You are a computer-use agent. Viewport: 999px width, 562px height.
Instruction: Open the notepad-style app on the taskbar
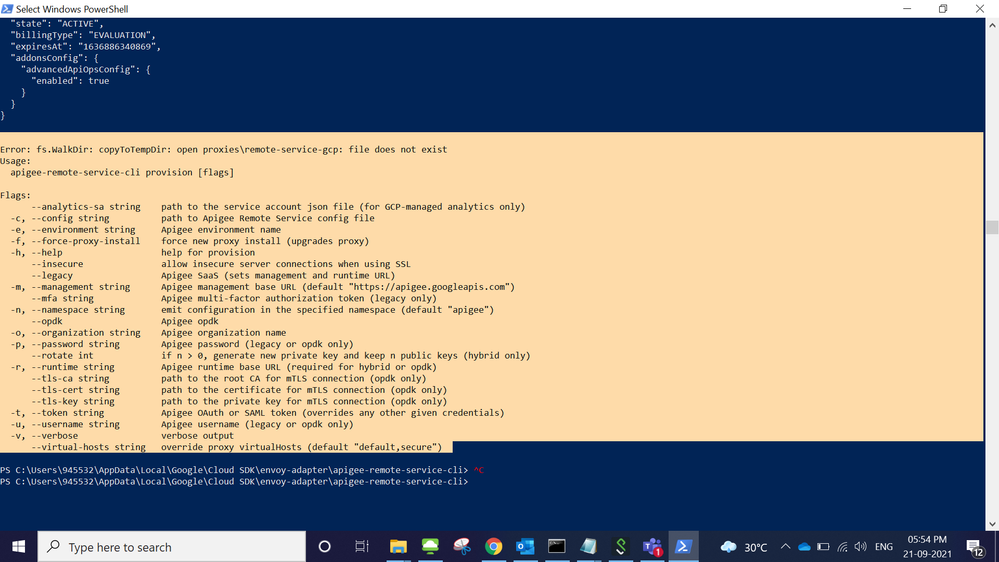point(588,547)
